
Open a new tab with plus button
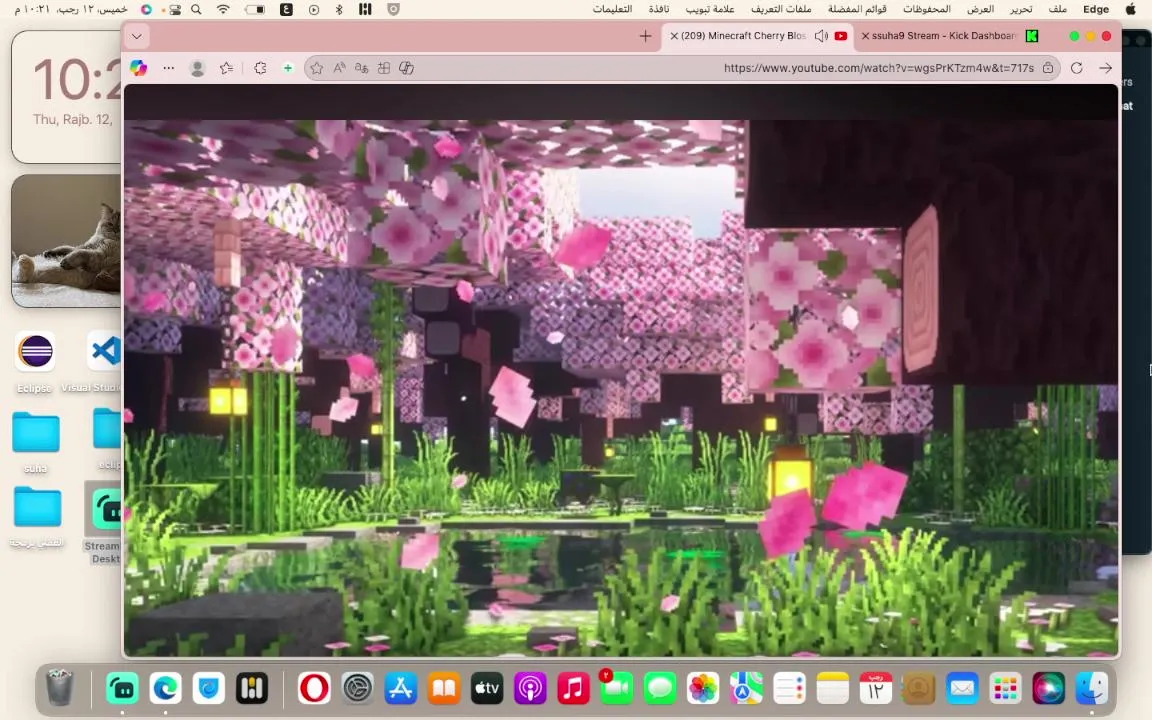click(645, 36)
